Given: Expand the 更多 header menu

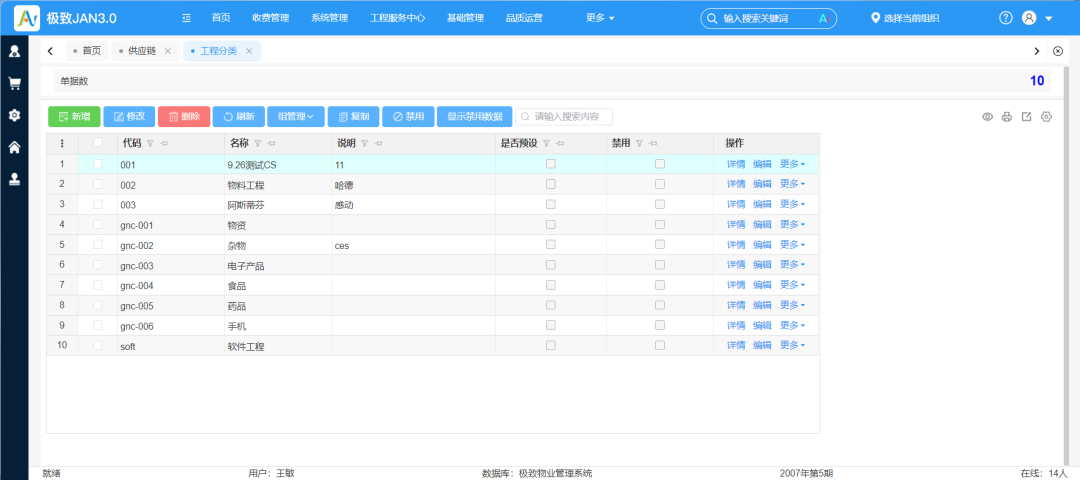Looking at the screenshot, I should tap(600, 18).
